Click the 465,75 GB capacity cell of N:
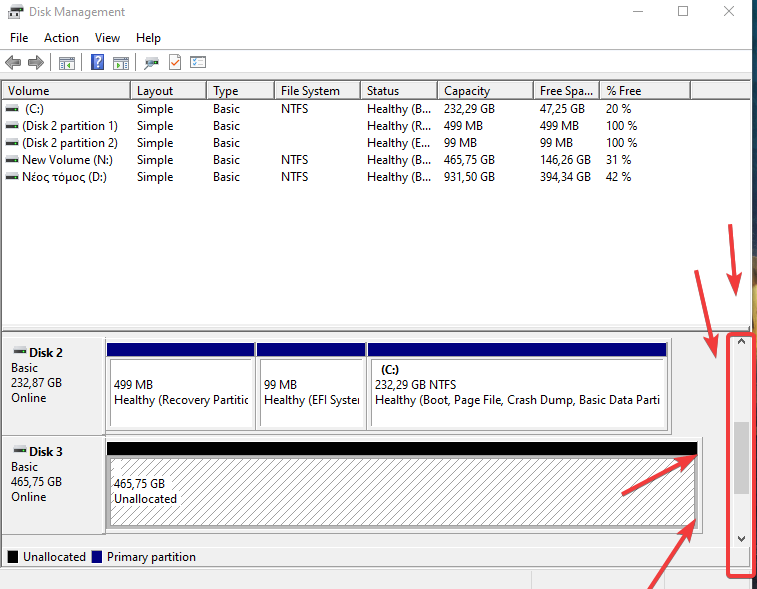Image resolution: width=757 pixels, height=589 pixels. 469,160
